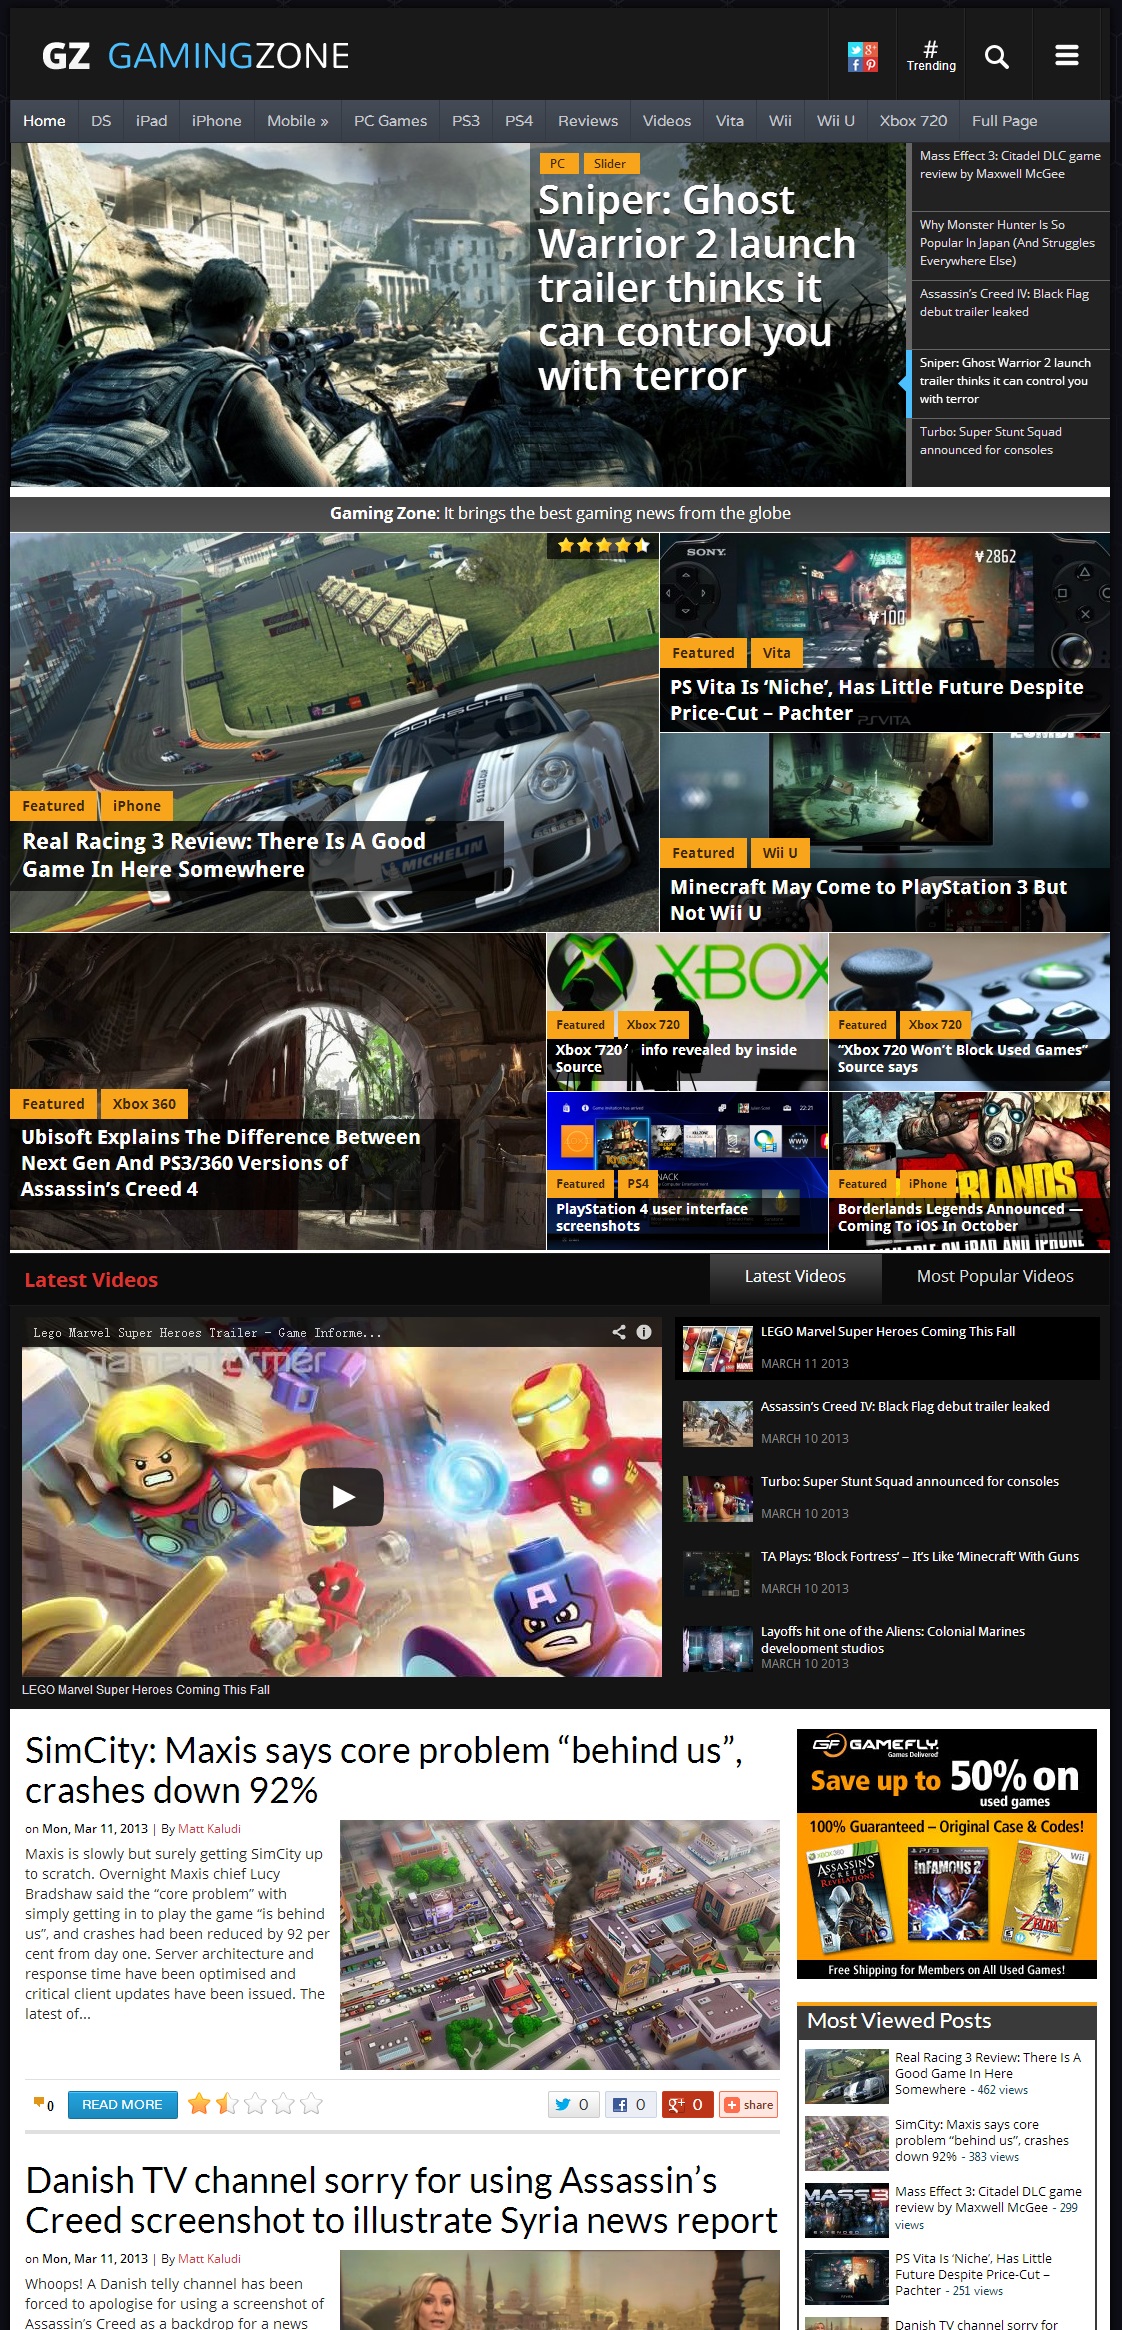Switch to Most Popular Videos tab
The height and width of the screenshot is (2330, 1122).
point(995,1276)
